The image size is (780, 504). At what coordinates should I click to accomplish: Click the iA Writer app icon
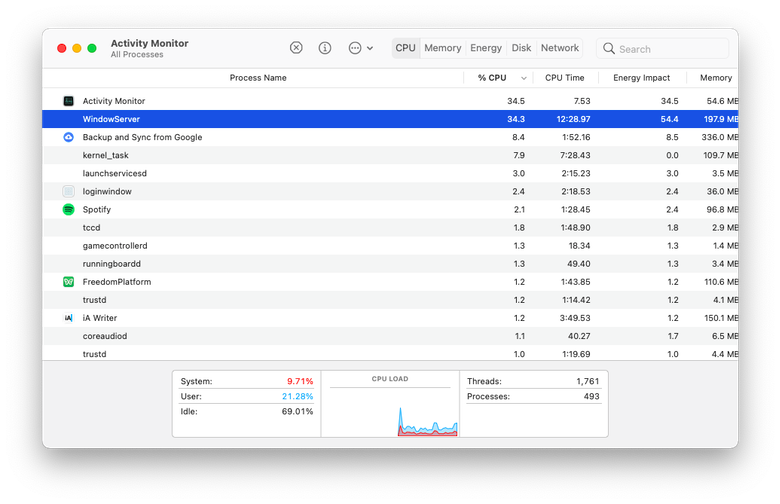pos(69,318)
